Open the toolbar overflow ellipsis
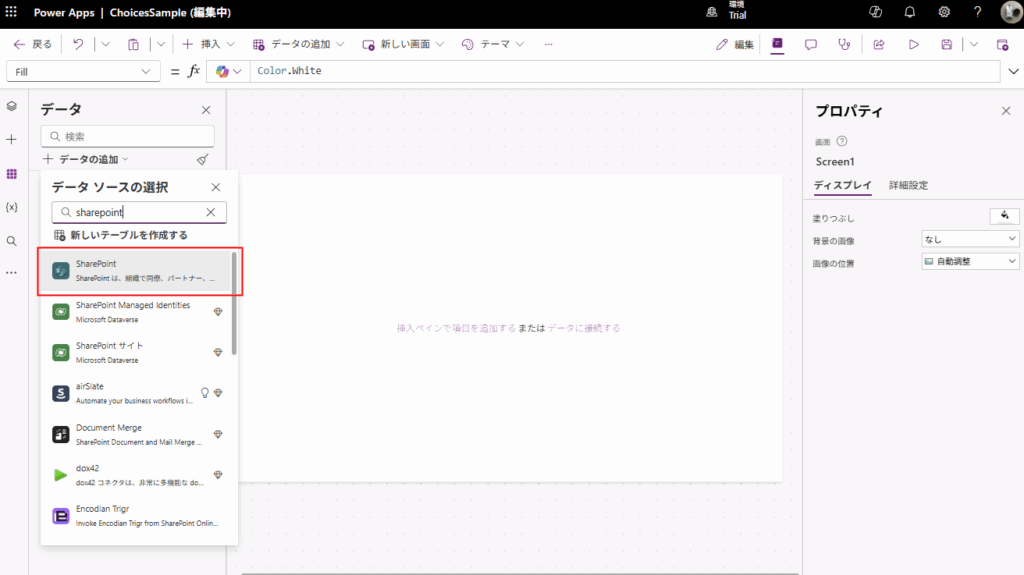The width and height of the screenshot is (1024, 575). pos(549,44)
